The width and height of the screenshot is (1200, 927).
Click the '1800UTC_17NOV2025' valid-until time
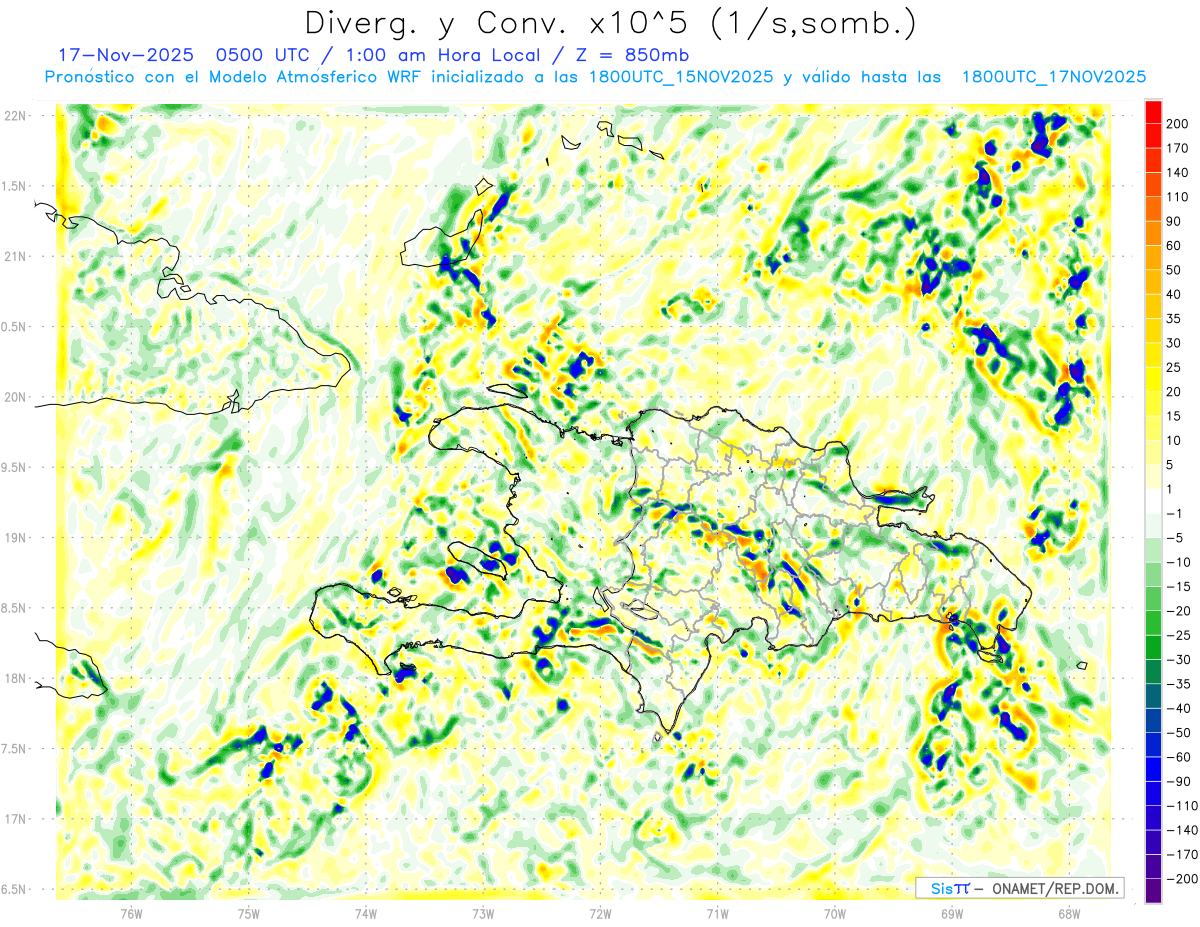coord(1053,77)
